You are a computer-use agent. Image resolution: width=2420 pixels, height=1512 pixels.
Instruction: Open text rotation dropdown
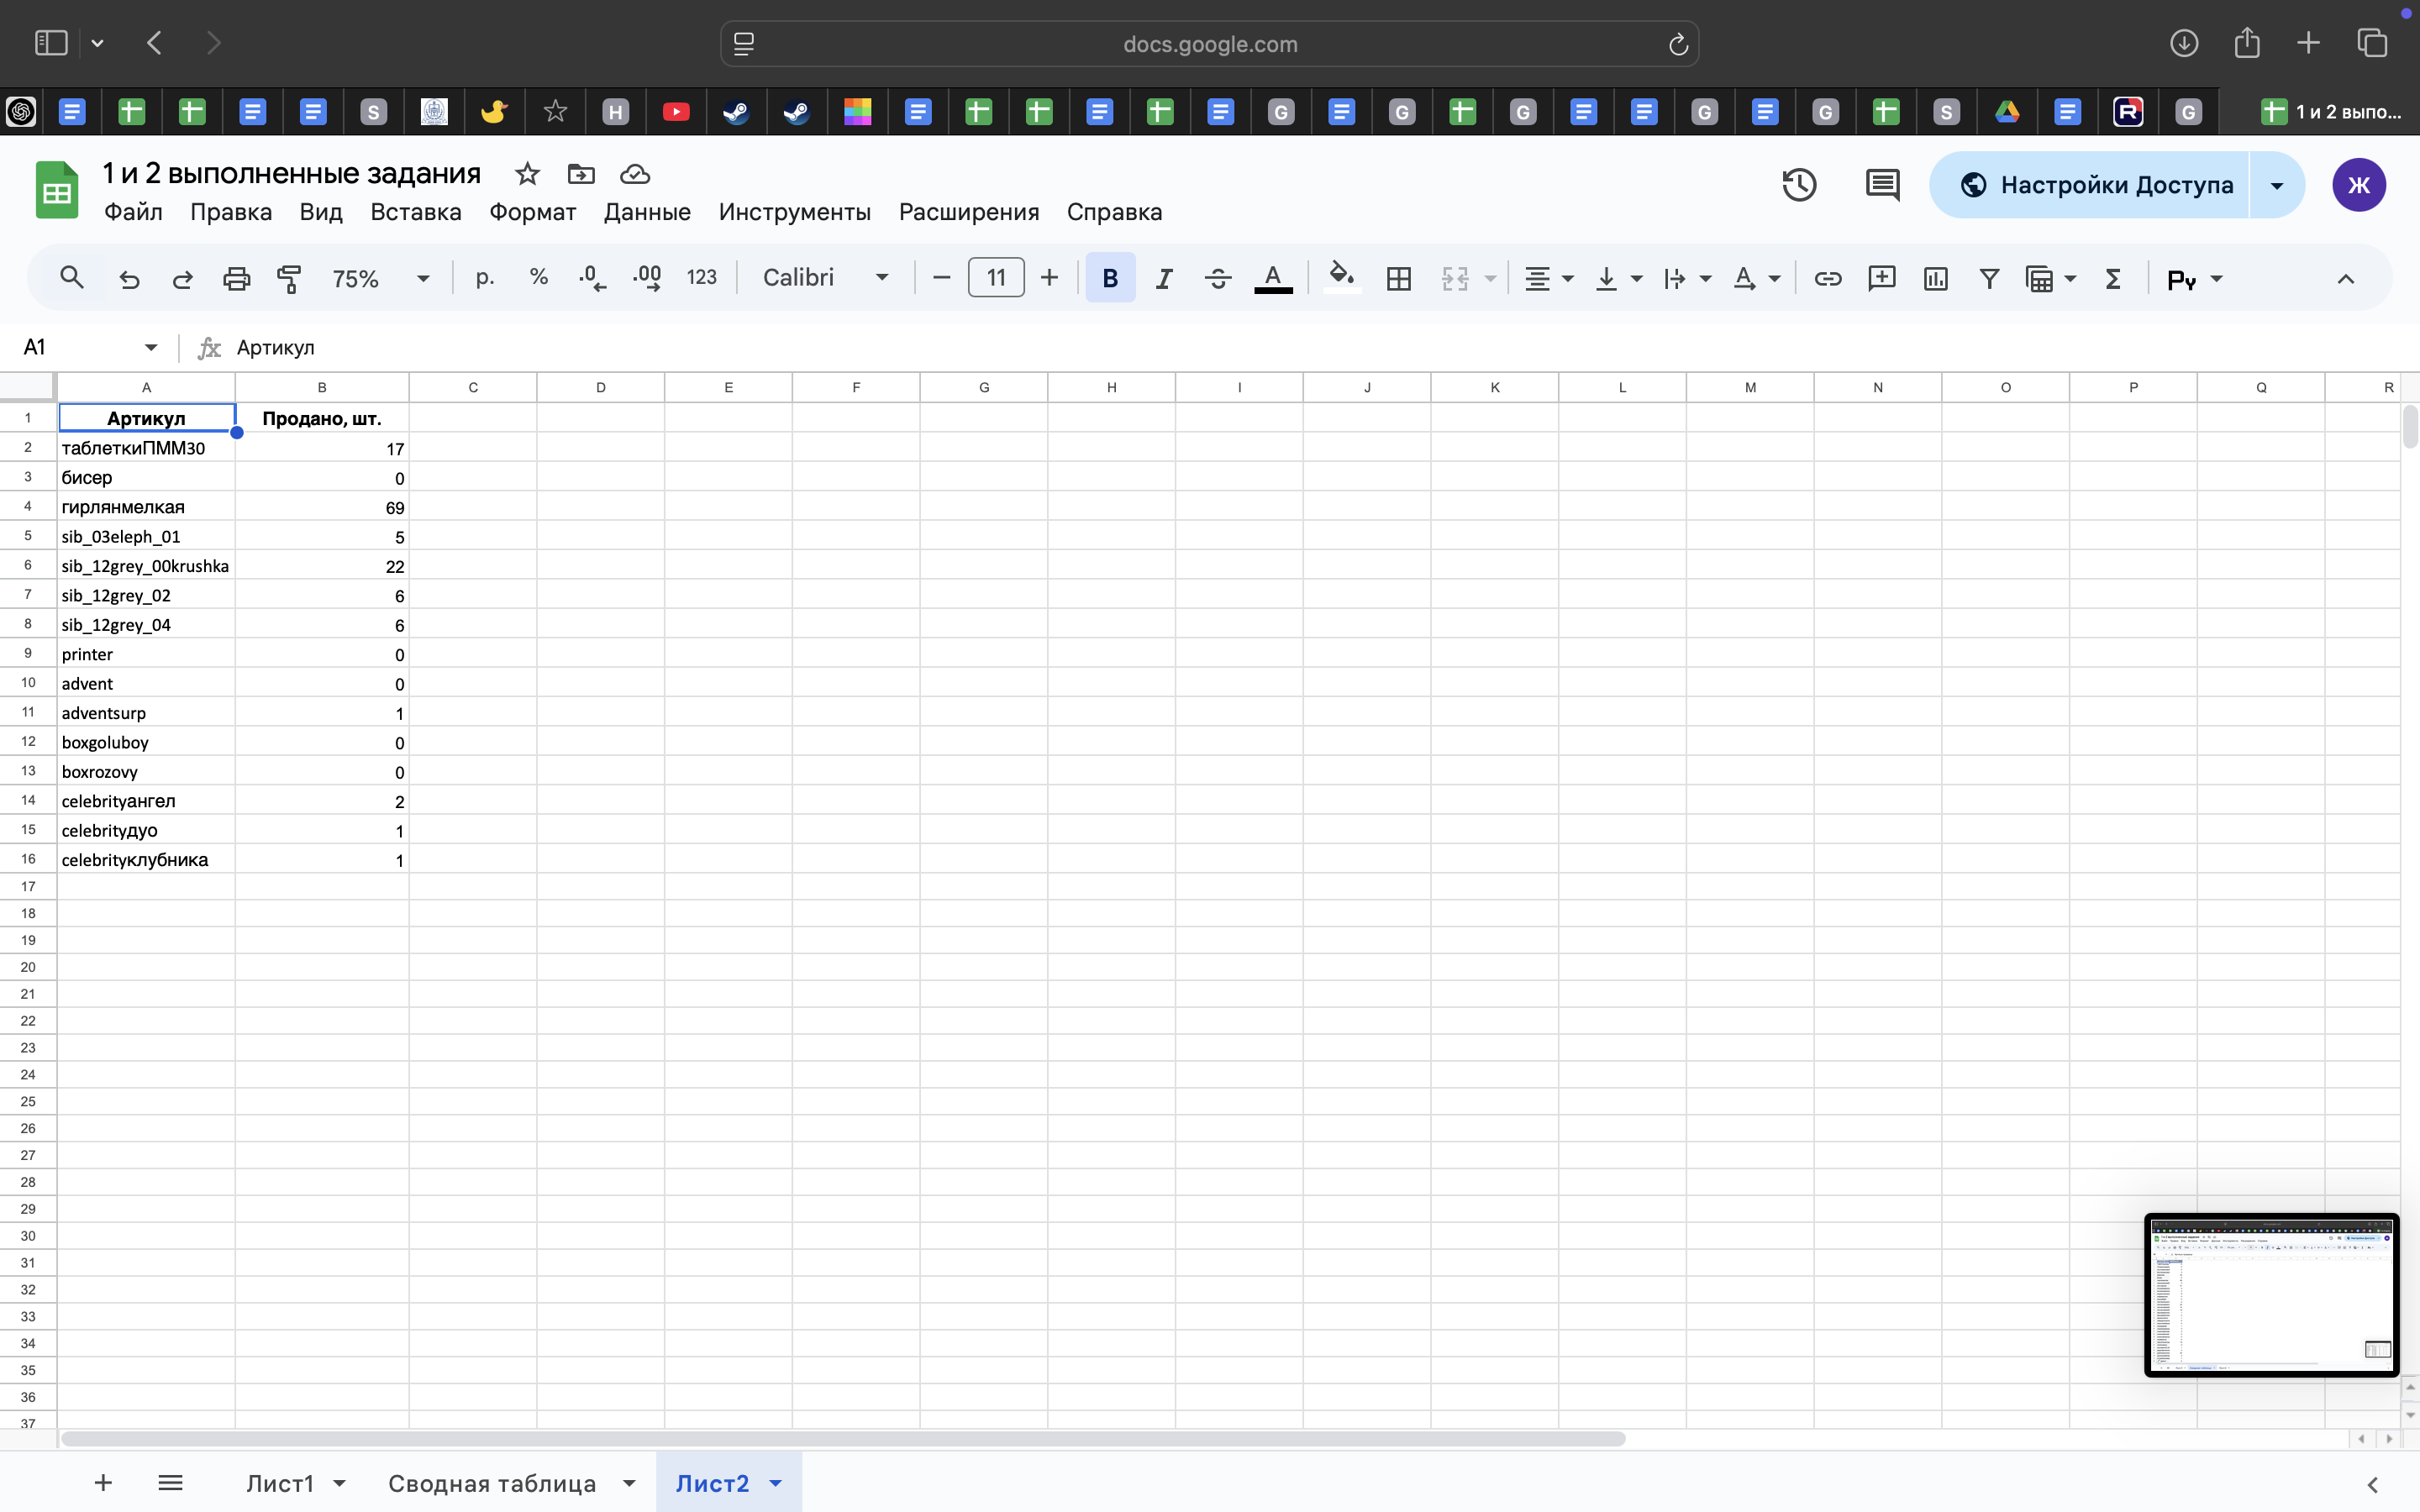point(1756,278)
